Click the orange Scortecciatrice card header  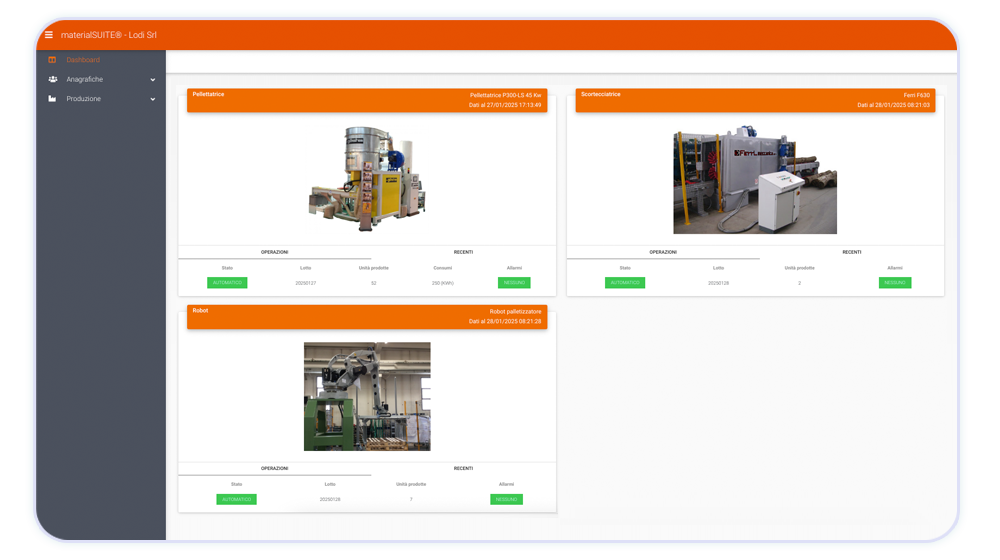tap(755, 99)
